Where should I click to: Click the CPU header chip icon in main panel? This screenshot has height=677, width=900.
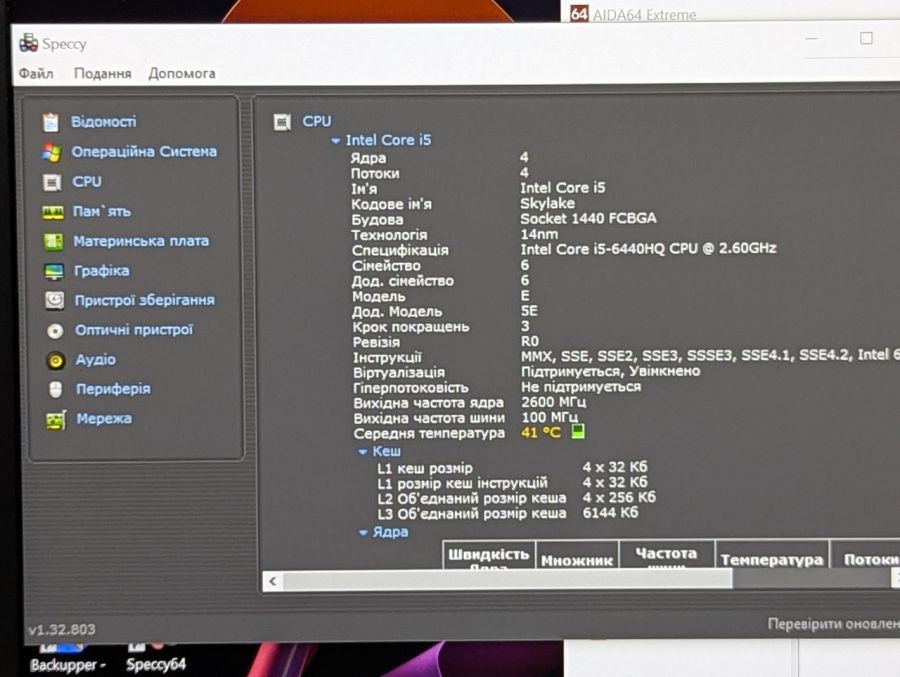pos(282,122)
